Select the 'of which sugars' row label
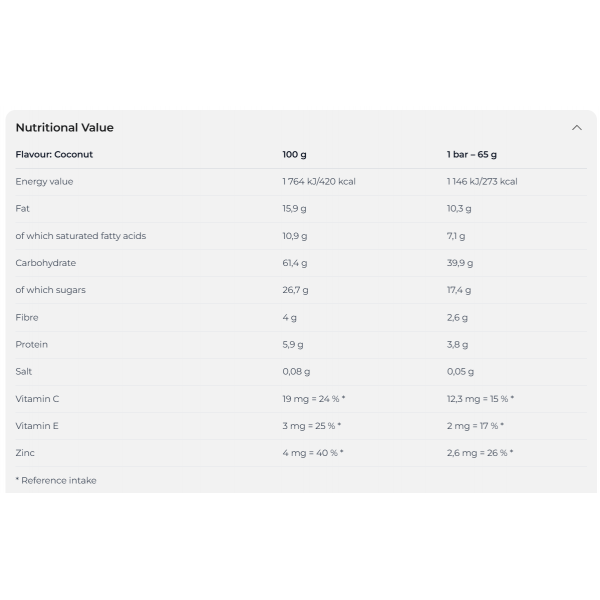This screenshot has width=600, height=600. click(50, 290)
